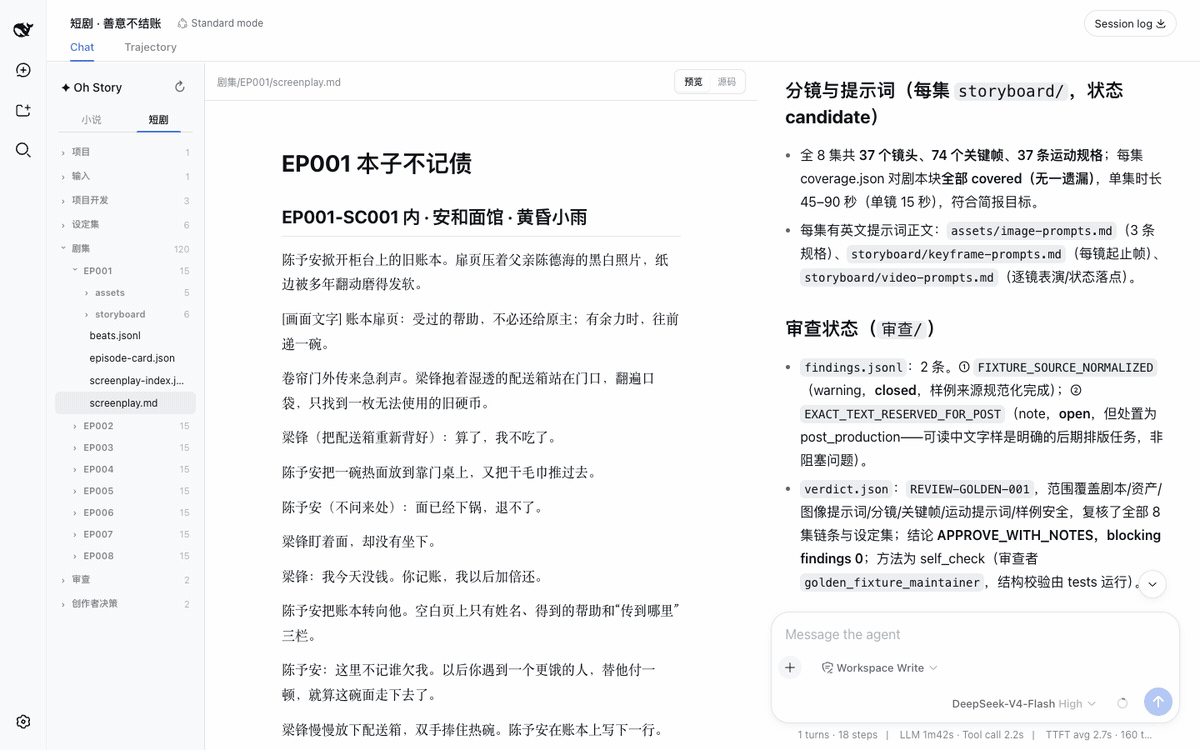The height and width of the screenshot is (750, 1200).
Task: Click the EXACT_TEXT_RESERVED_FOR_POST code label
Action: (902, 414)
